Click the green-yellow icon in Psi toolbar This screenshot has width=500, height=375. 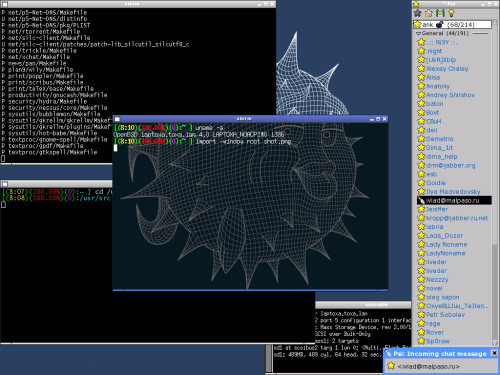pos(440,13)
